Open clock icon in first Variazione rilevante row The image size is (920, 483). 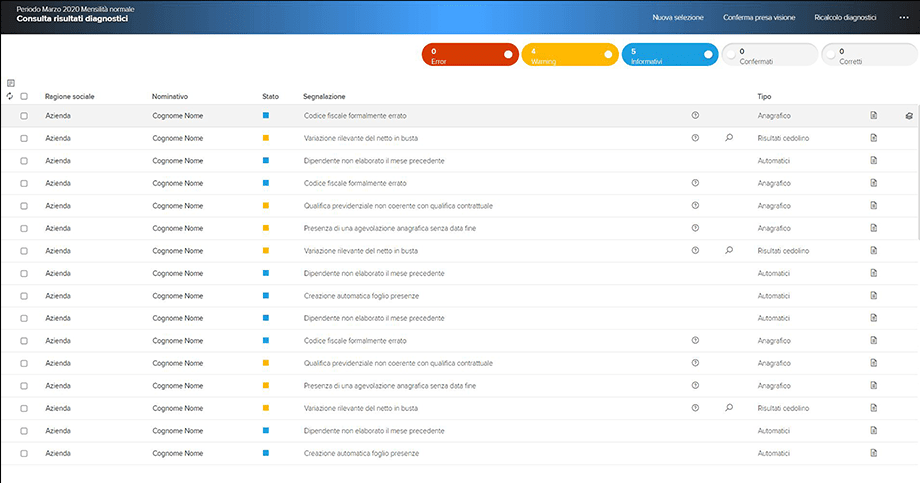click(x=695, y=138)
